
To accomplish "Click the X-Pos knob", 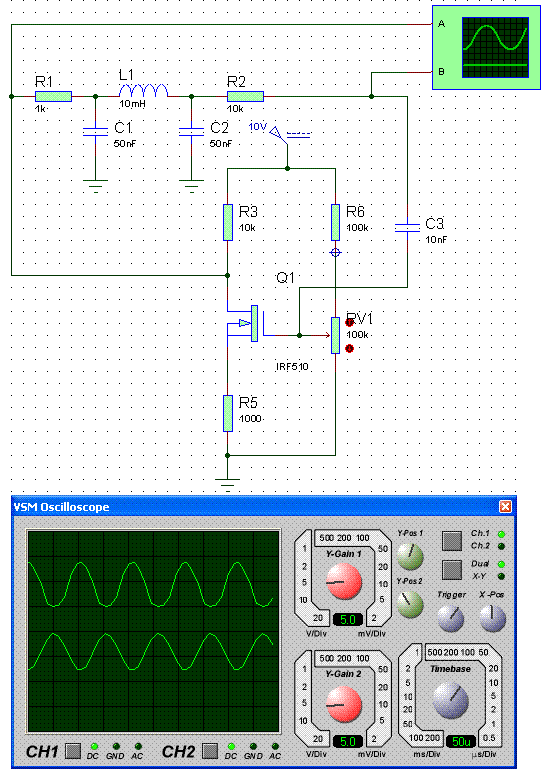I will pyautogui.click(x=492, y=618).
